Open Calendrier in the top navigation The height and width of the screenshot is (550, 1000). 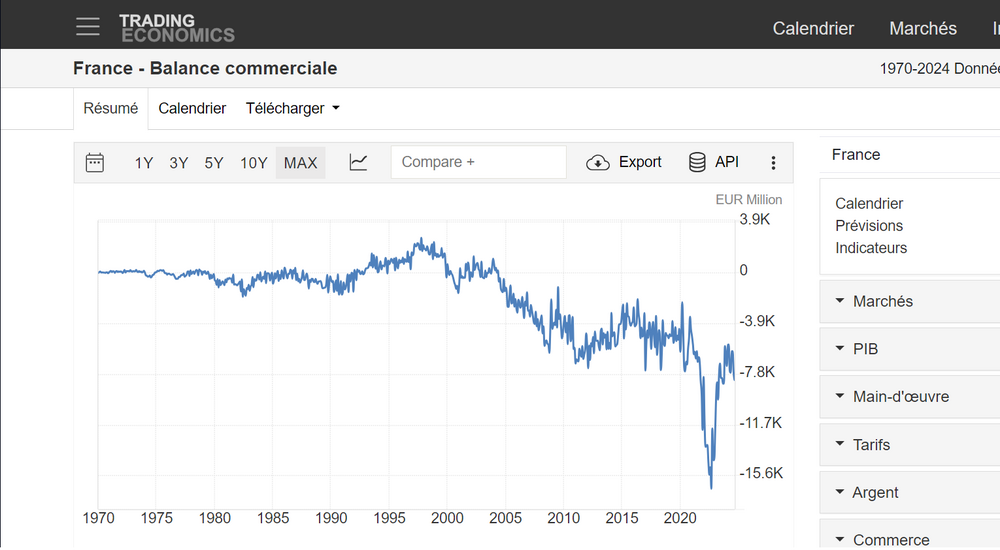point(813,29)
